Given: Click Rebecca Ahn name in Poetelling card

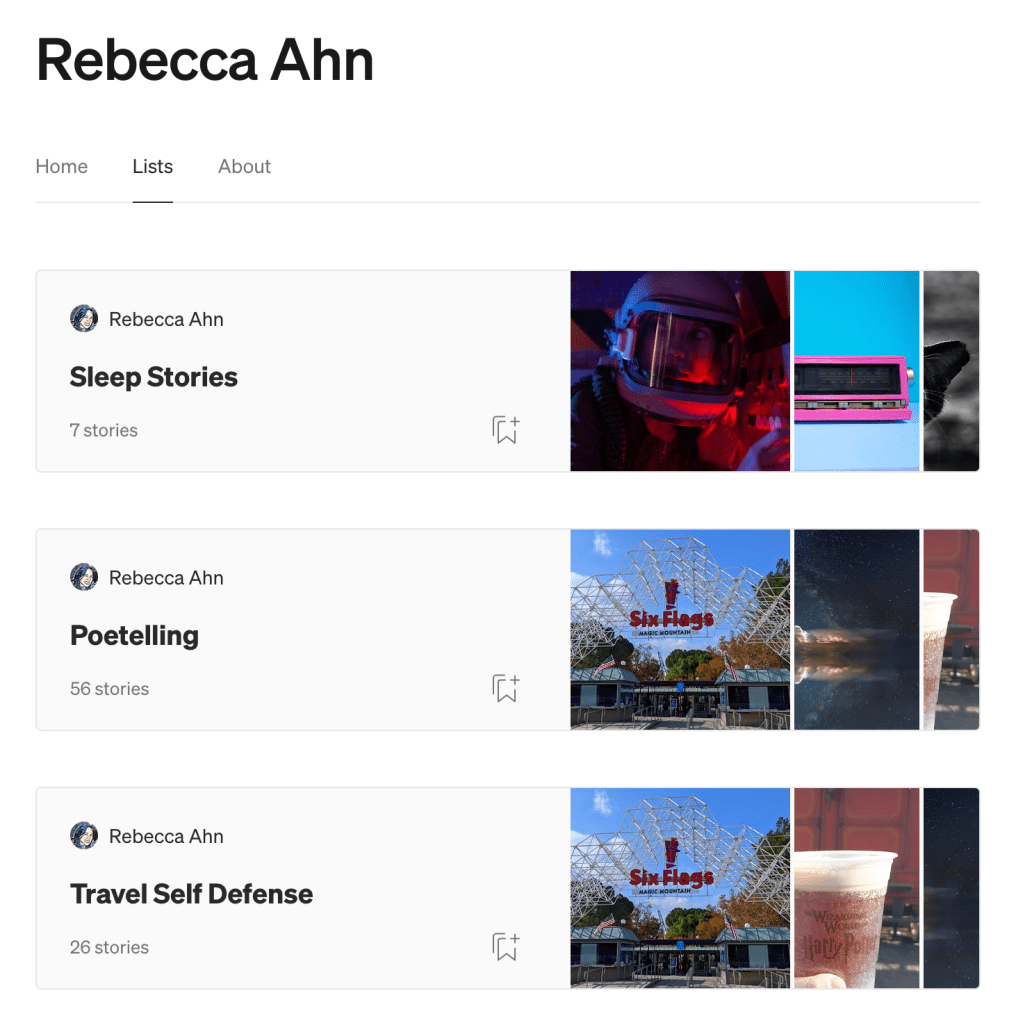Looking at the screenshot, I should [166, 577].
